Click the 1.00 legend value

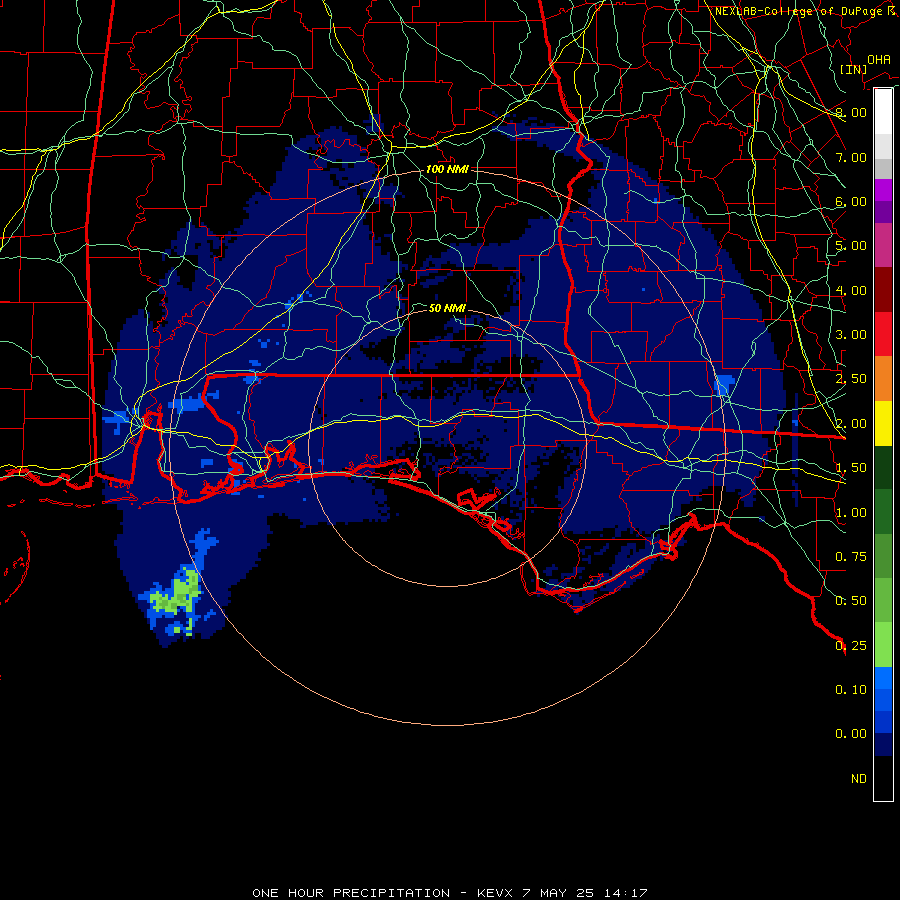coord(851,513)
